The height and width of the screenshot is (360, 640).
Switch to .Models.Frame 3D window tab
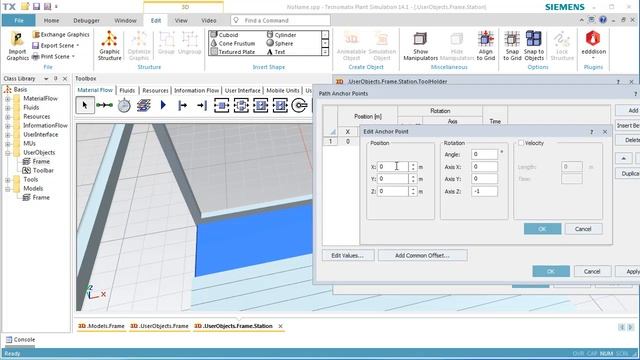coord(101,326)
